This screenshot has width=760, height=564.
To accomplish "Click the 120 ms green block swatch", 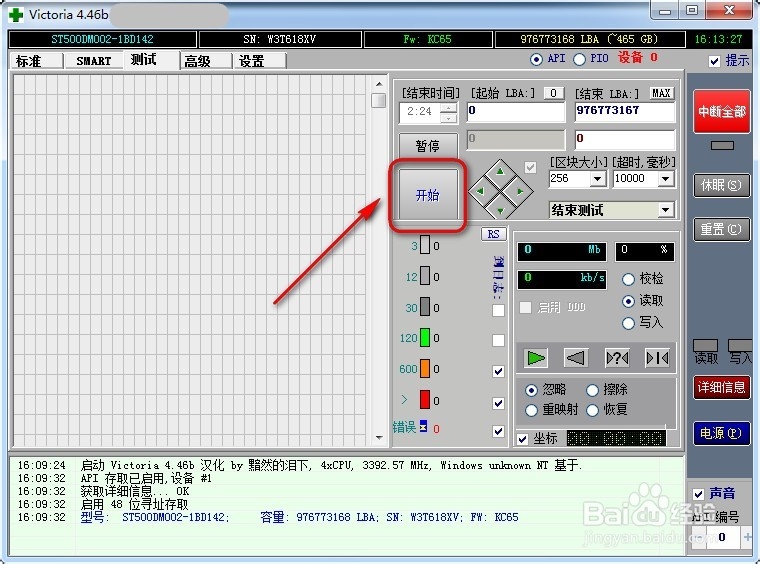I will (425, 338).
